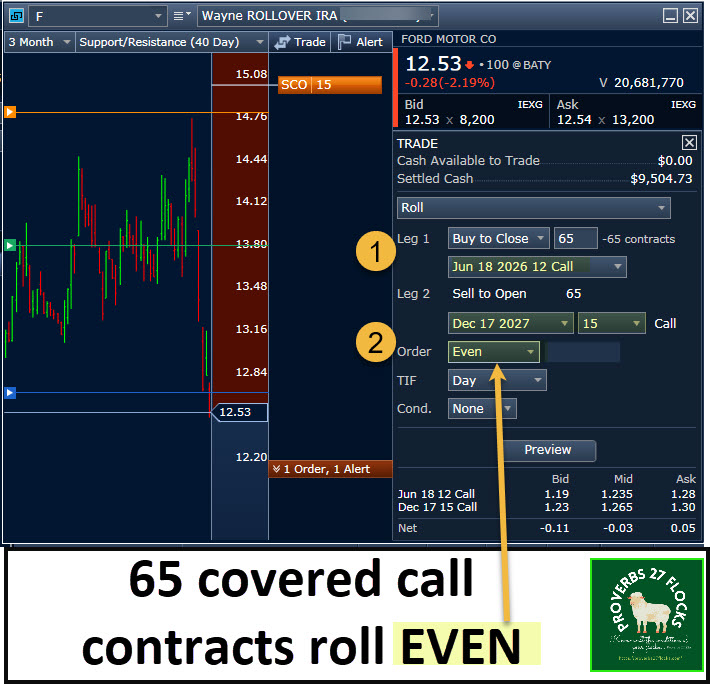Open the 3 Month timeframe dropdown
710x684 pixels.
click(39, 42)
